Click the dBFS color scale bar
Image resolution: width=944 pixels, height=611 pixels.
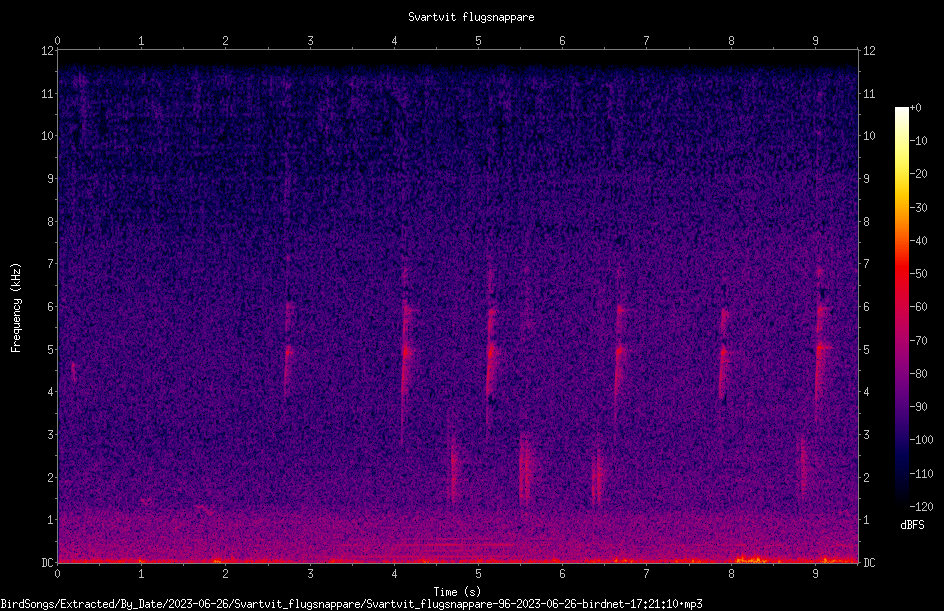tap(901, 307)
